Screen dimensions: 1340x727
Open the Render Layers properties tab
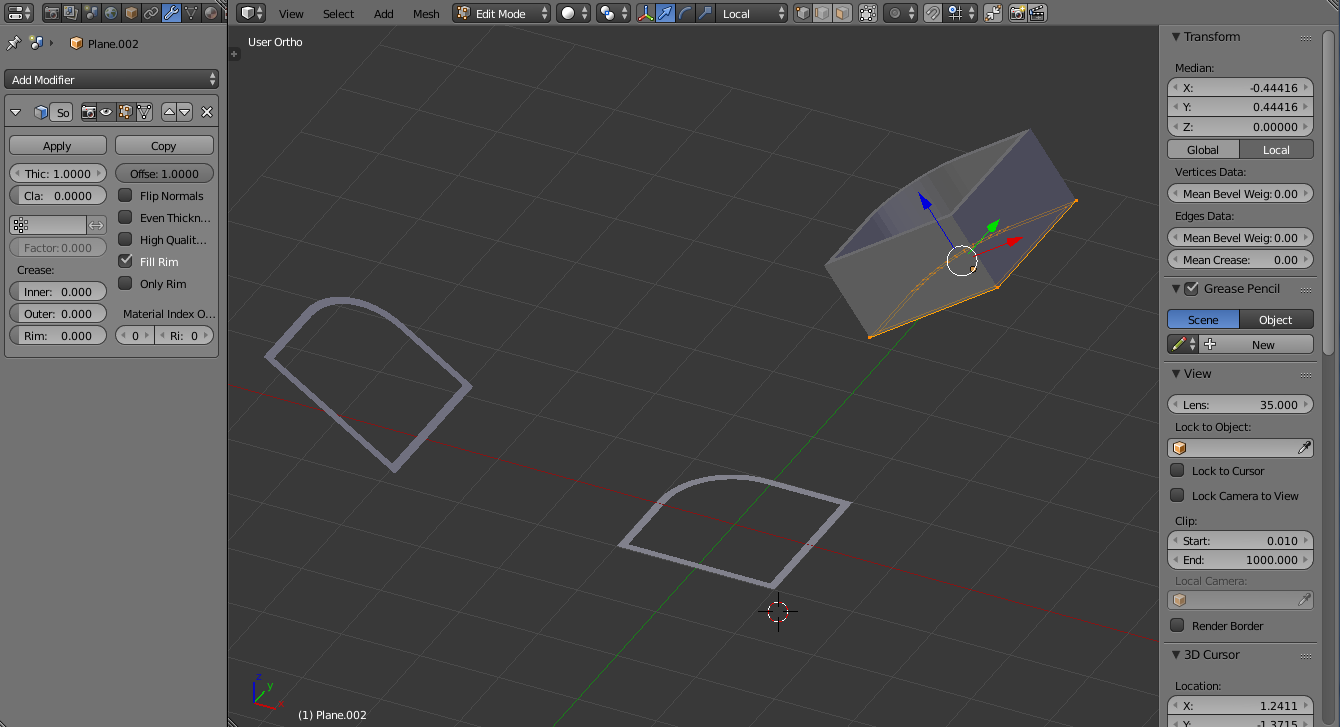coord(71,13)
